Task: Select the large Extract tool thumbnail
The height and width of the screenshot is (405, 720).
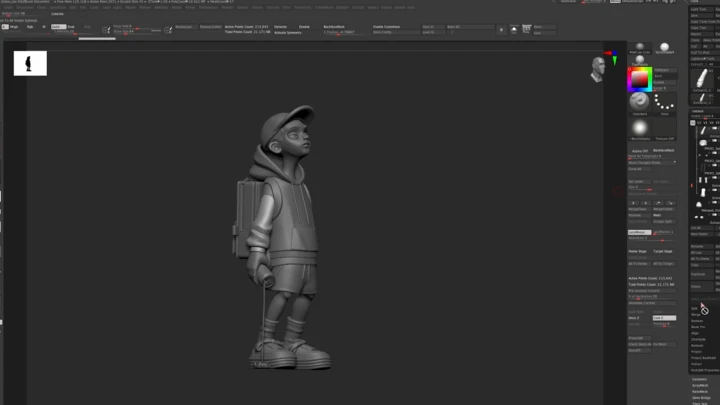Action: click(702, 79)
